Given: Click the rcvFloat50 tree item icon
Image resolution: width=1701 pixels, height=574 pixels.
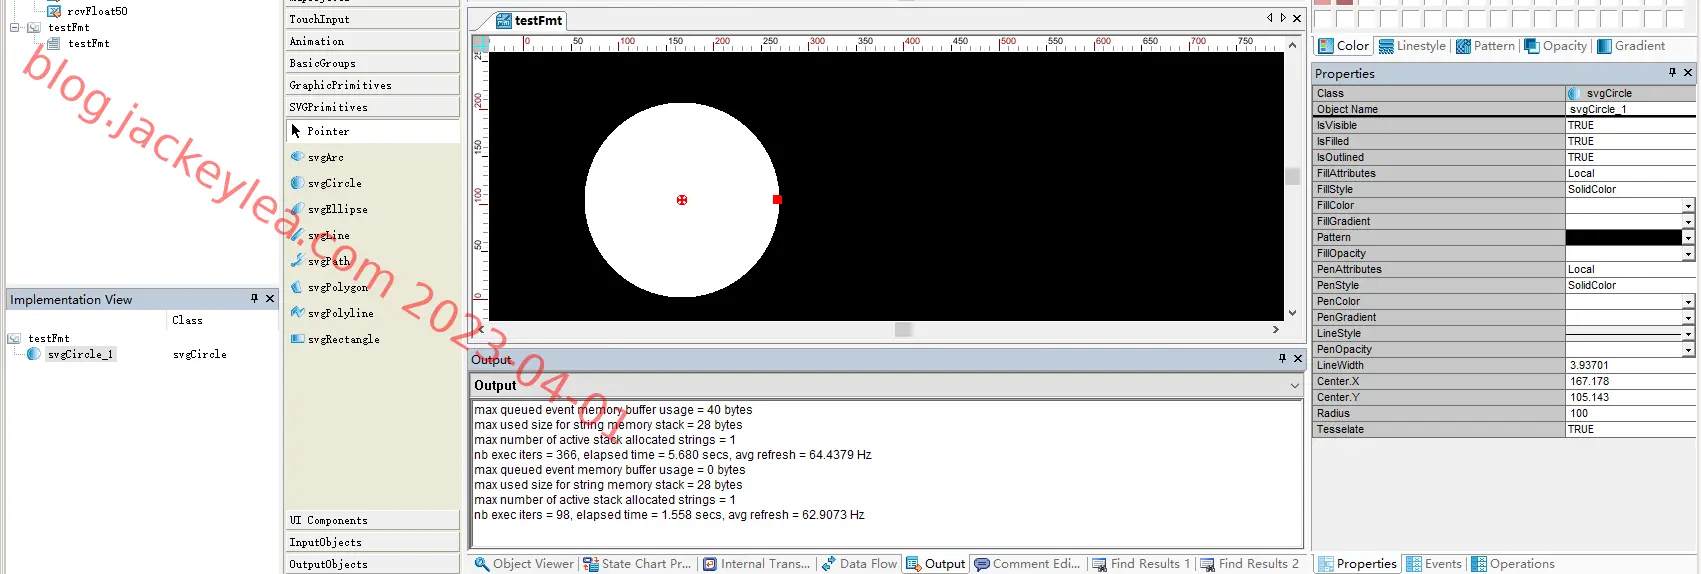Looking at the screenshot, I should pos(54,11).
